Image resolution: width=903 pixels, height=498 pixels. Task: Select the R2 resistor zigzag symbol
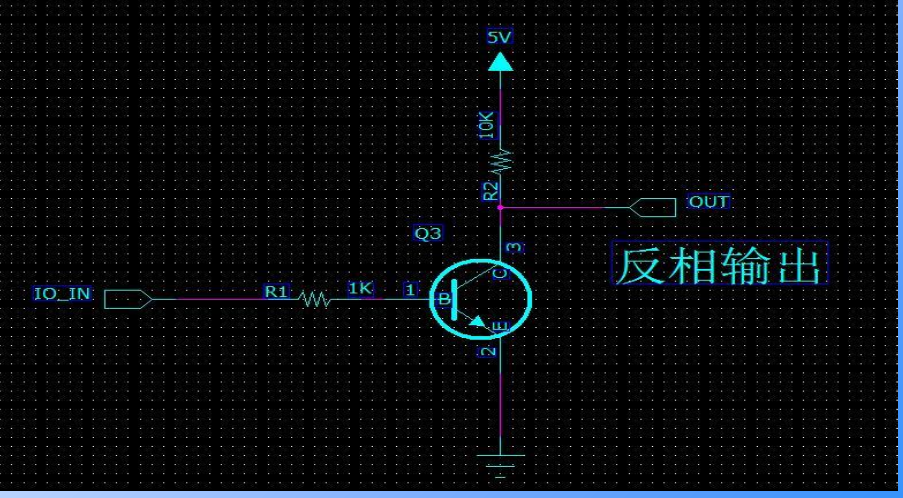coord(500,161)
